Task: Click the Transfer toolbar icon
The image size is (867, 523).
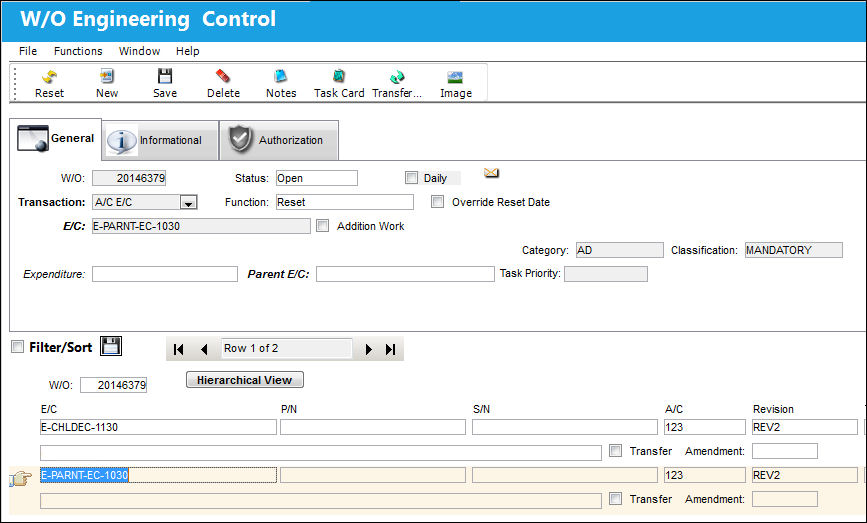Action: click(x=397, y=76)
